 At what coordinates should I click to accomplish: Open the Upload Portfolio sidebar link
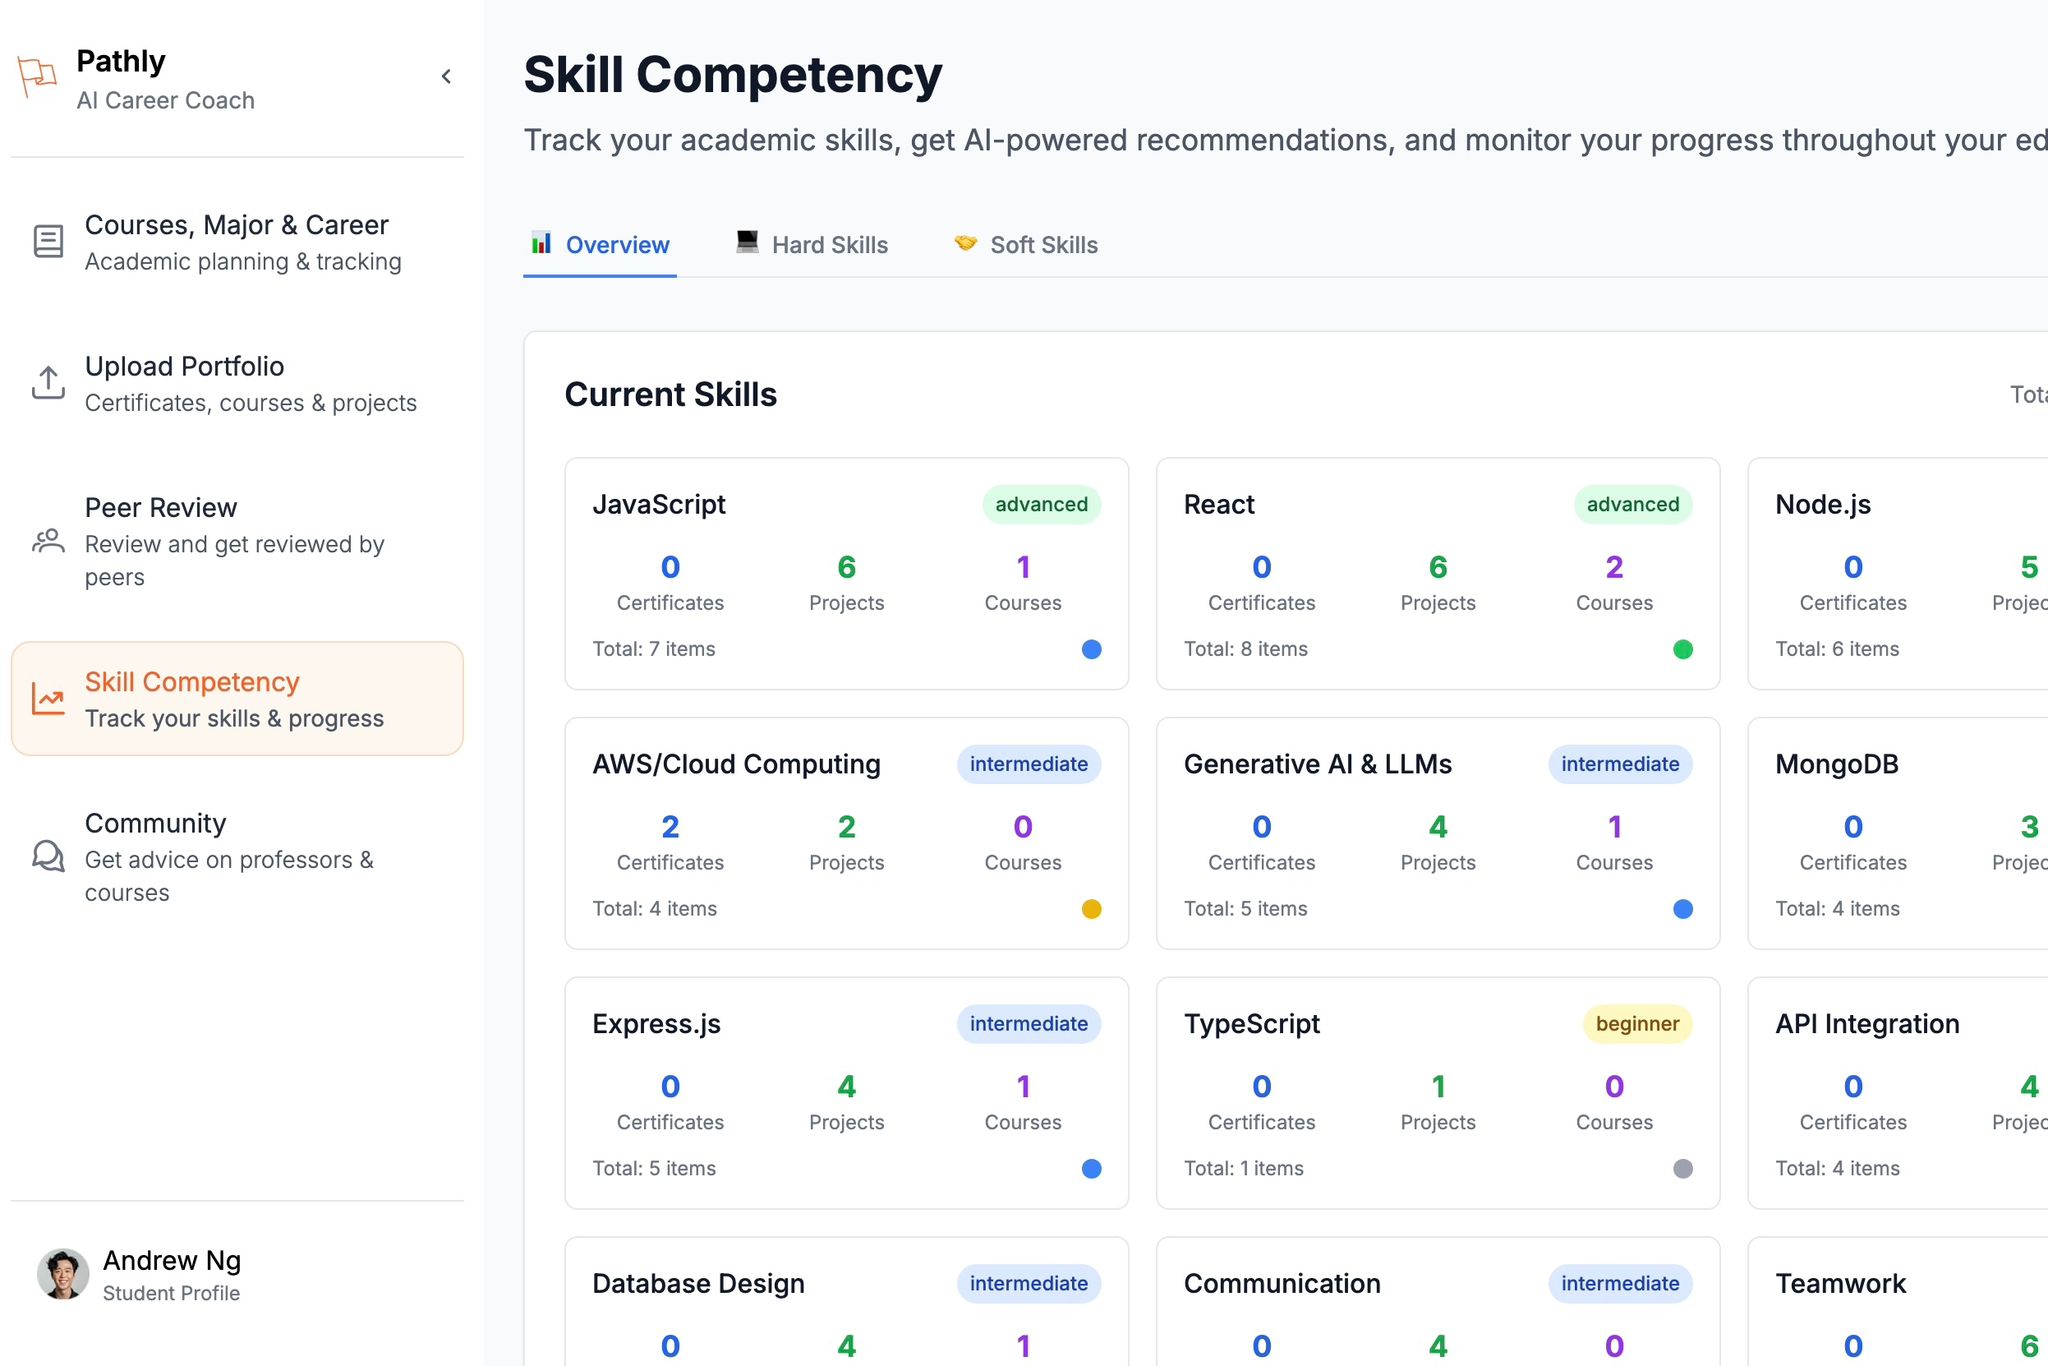[x=185, y=367]
